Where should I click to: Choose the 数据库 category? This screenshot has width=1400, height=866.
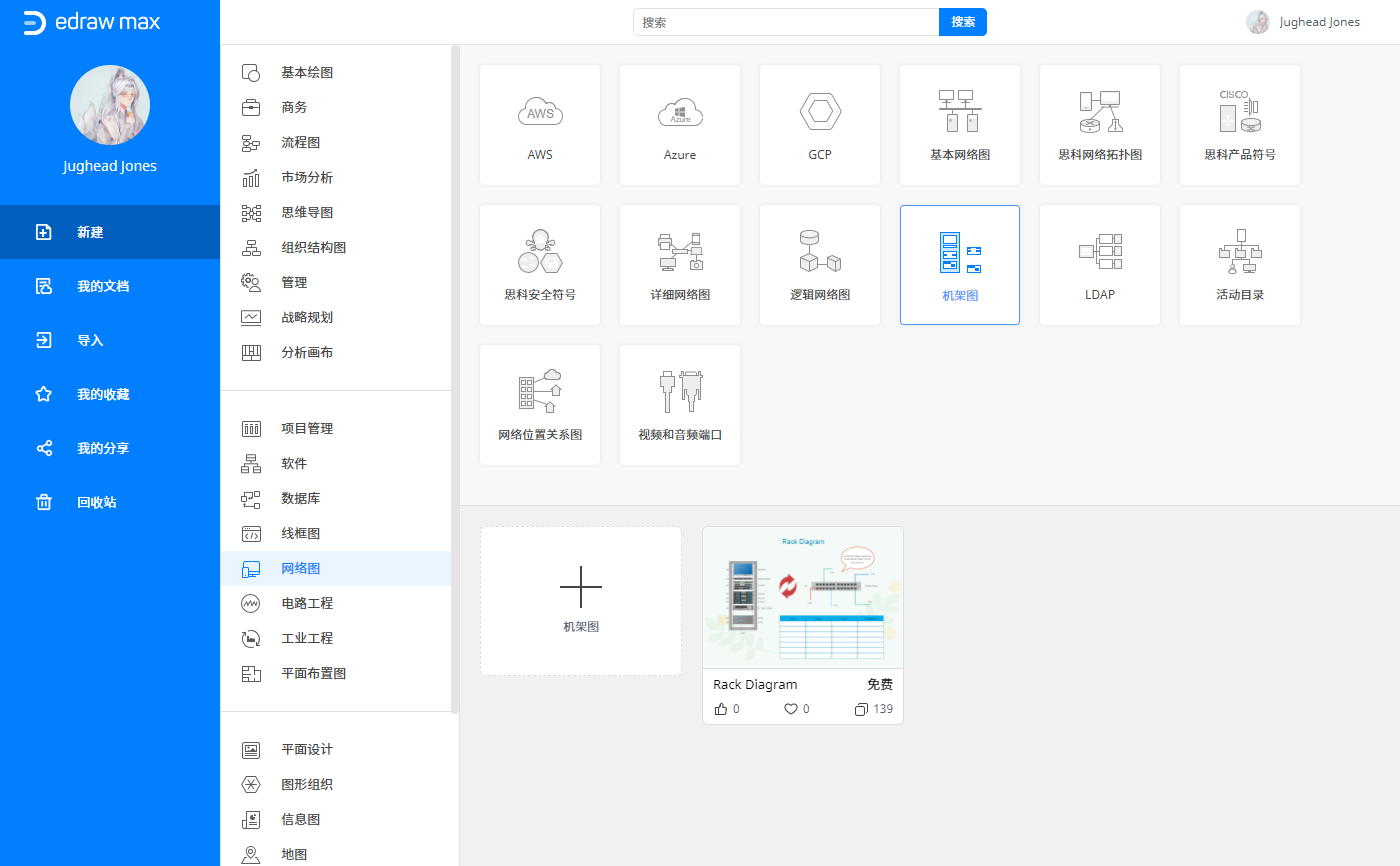pyautogui.click(x=336, y=498)
